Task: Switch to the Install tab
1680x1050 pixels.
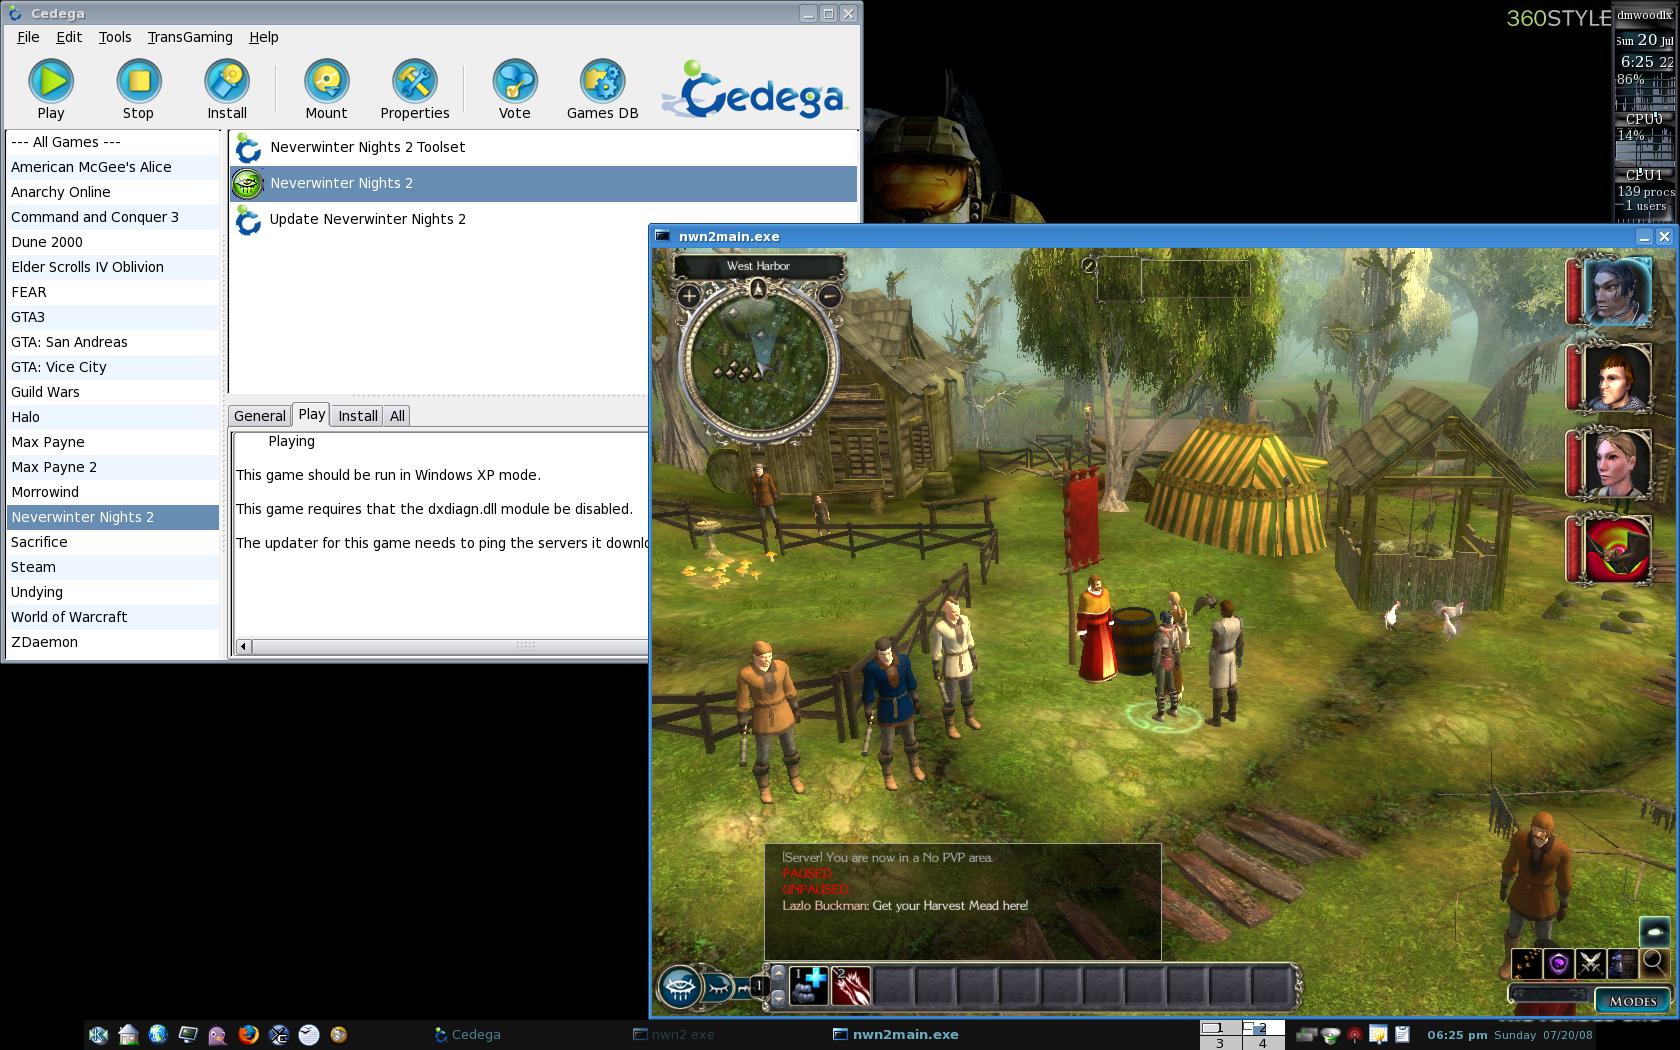Action: coord(357,416)
